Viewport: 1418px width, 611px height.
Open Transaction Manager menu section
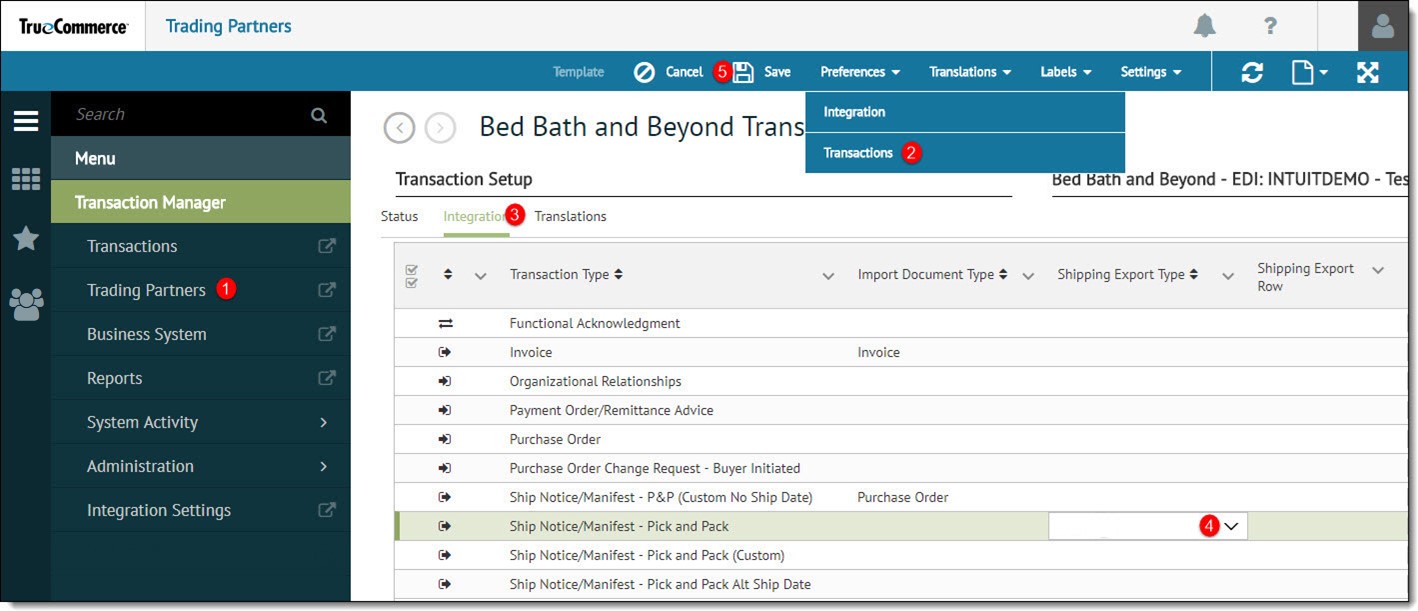201,202
